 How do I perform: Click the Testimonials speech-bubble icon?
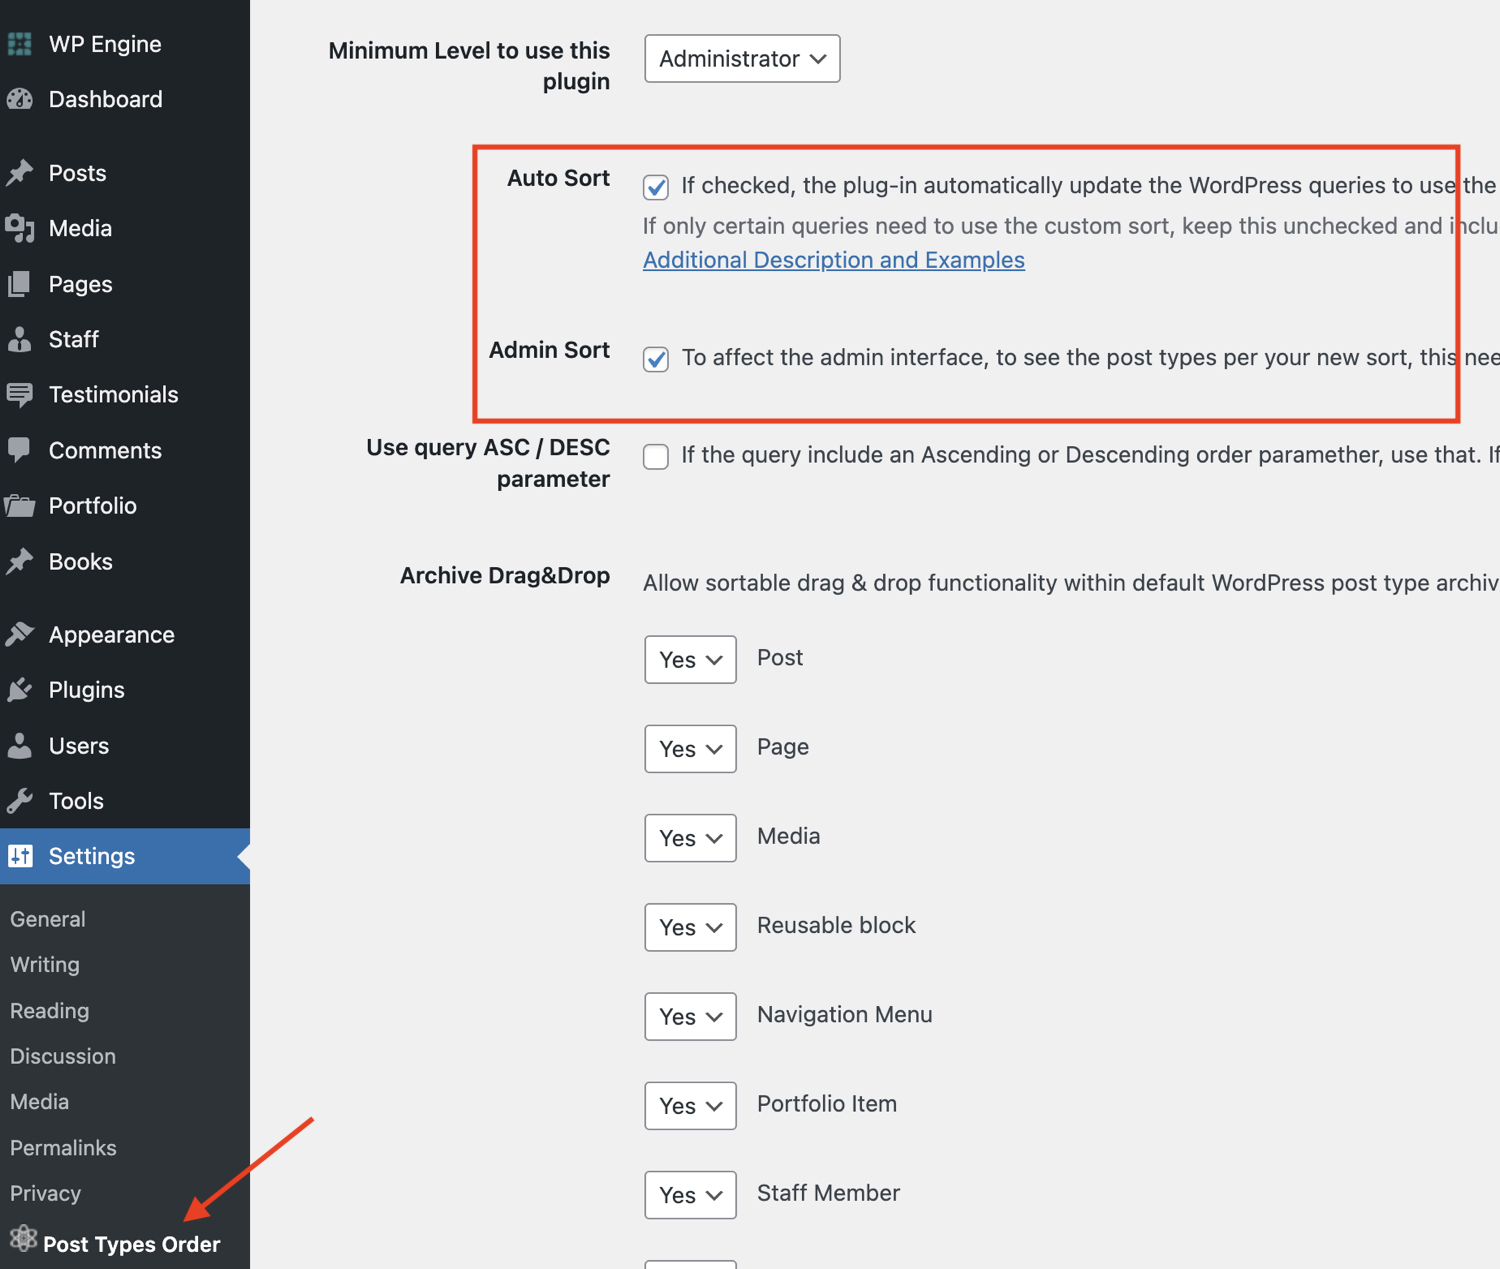tap(20, 394)
